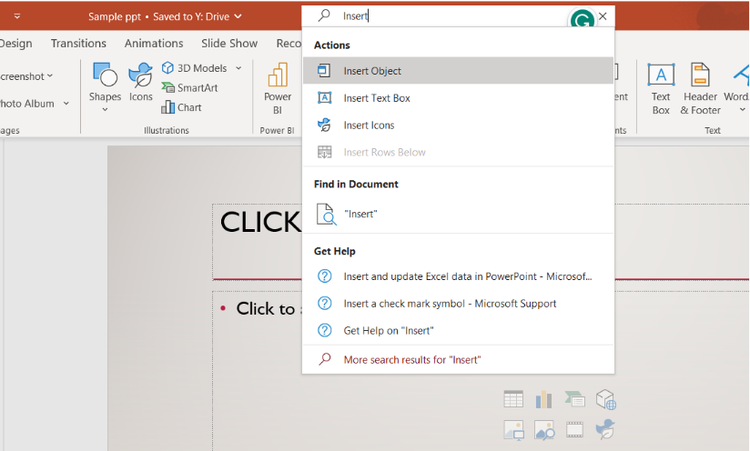750x451 pixels.
Task: Clear the search with the X button
Action: coord(603,16)
